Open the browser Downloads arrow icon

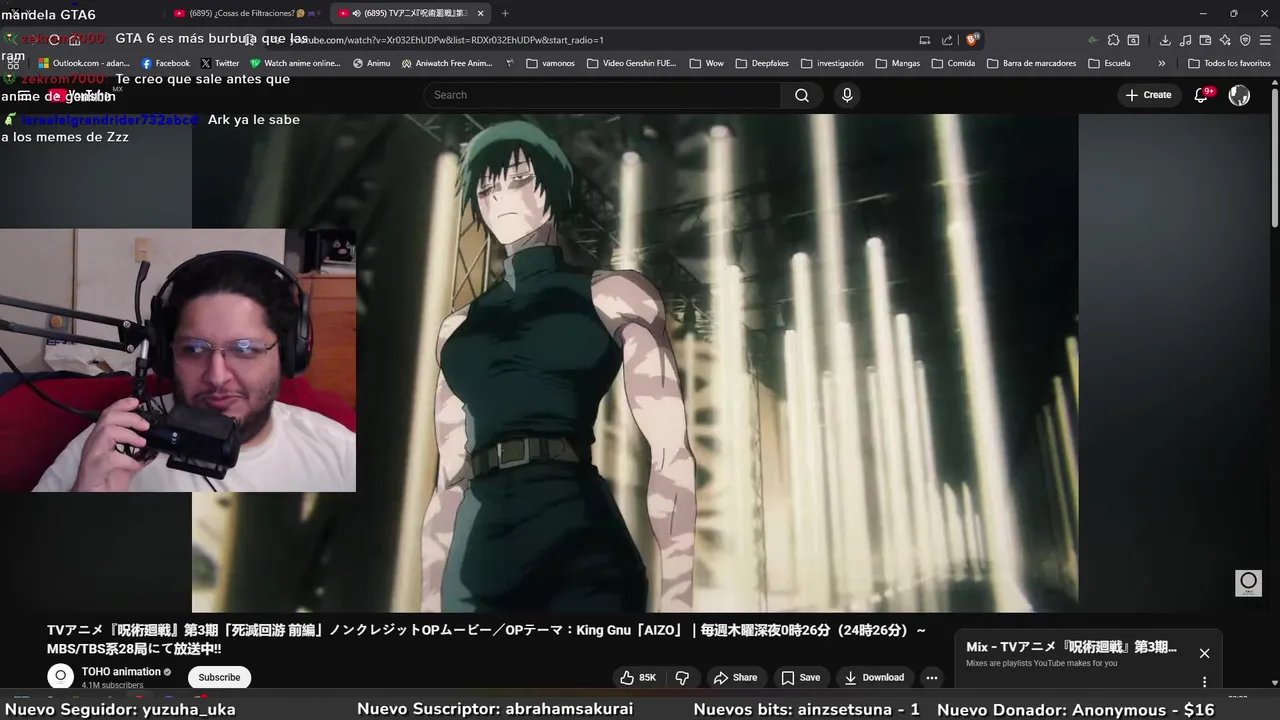[x=1165, y=40]
